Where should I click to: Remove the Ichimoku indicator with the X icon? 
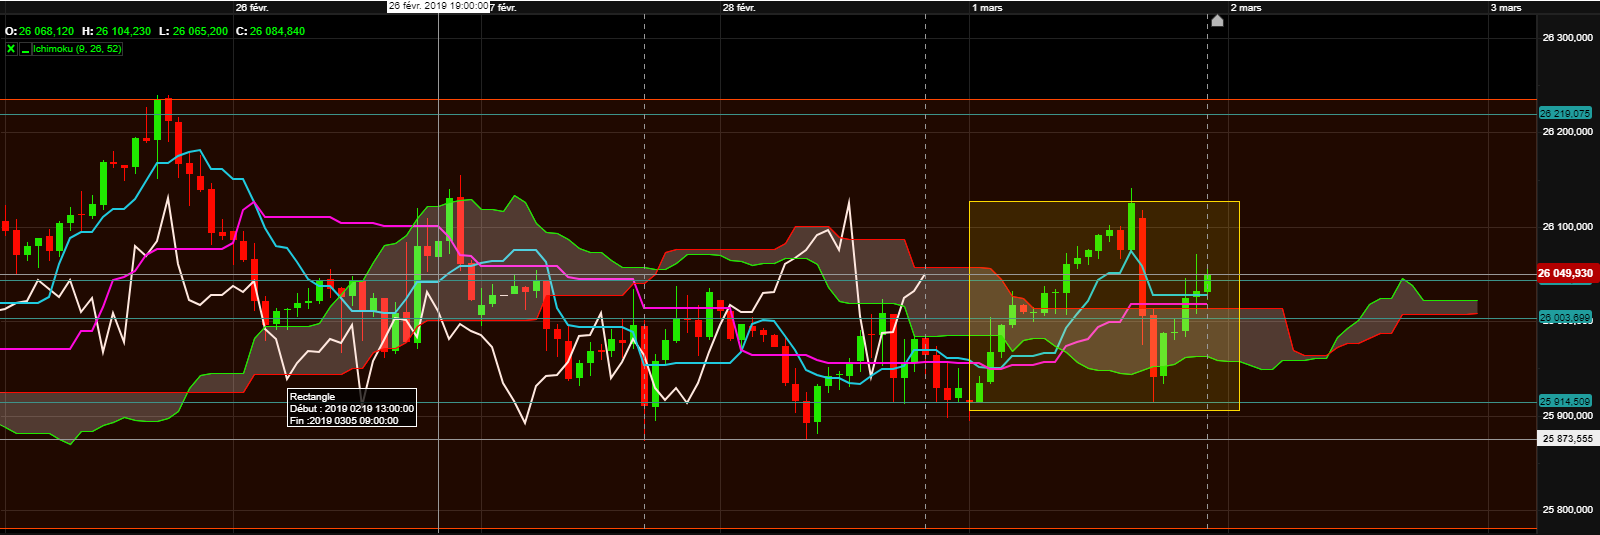[x=11, y=48]
